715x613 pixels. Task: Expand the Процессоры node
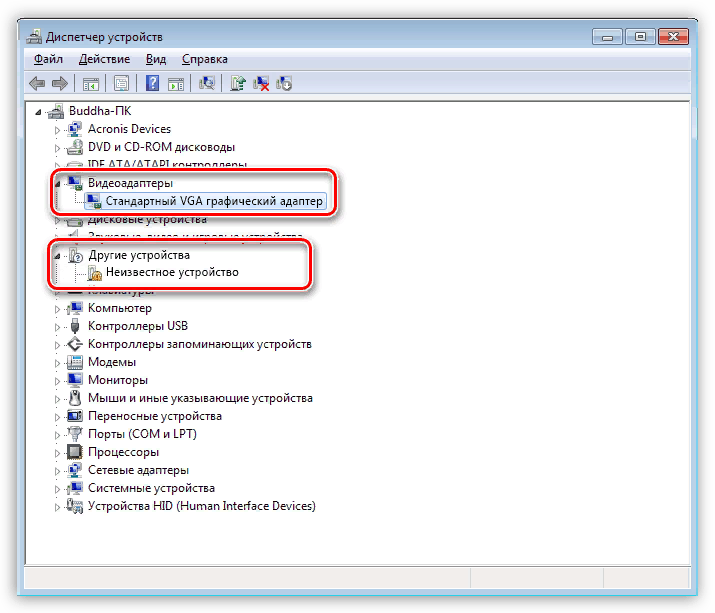(57, 453)
